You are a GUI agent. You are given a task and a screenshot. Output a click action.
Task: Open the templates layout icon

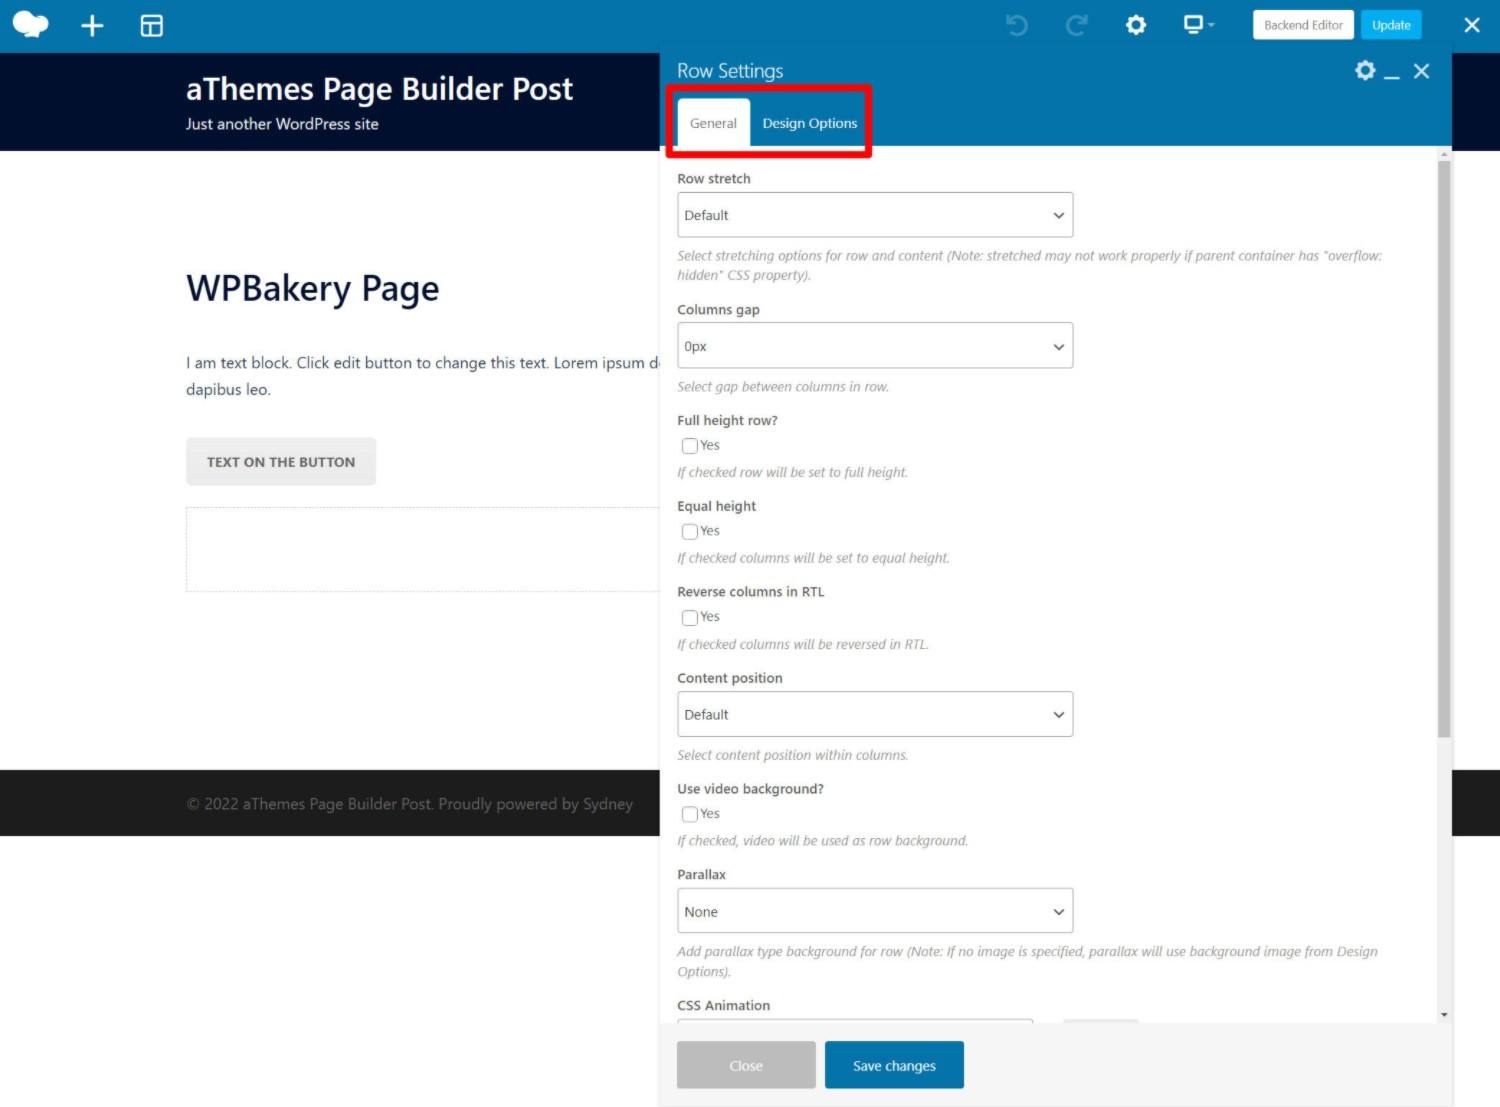(x=151, y=26)
